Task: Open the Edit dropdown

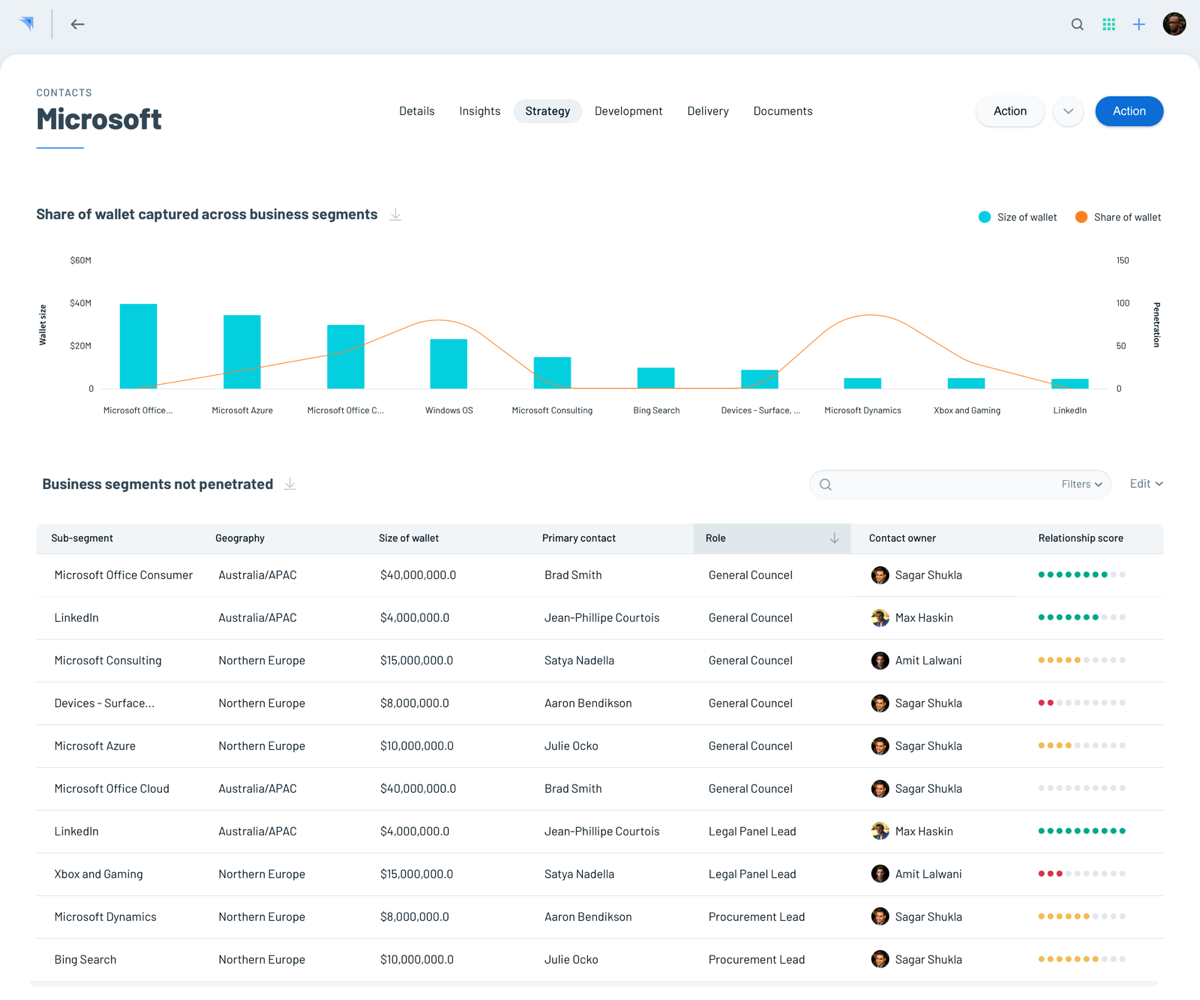Action: click(x=1146, y=484)
